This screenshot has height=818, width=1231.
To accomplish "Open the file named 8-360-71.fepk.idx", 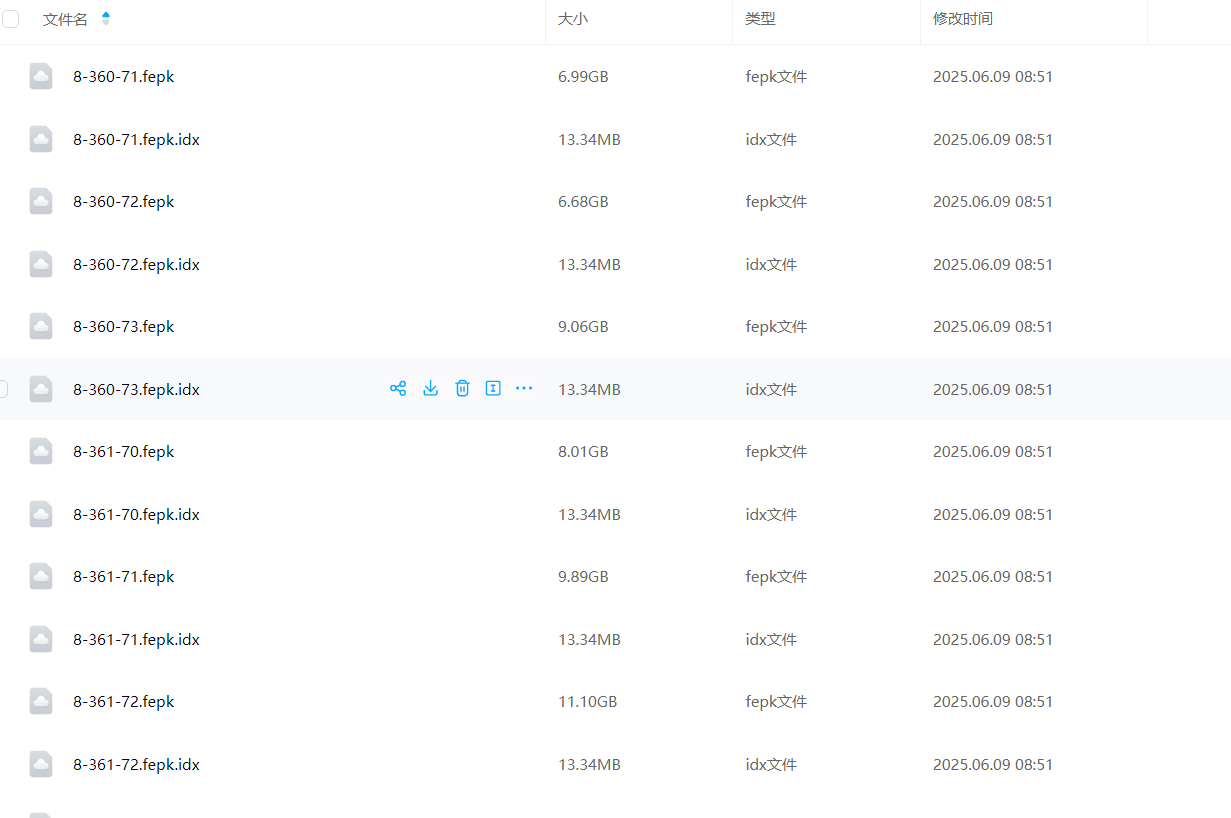I will click(136, 139).
